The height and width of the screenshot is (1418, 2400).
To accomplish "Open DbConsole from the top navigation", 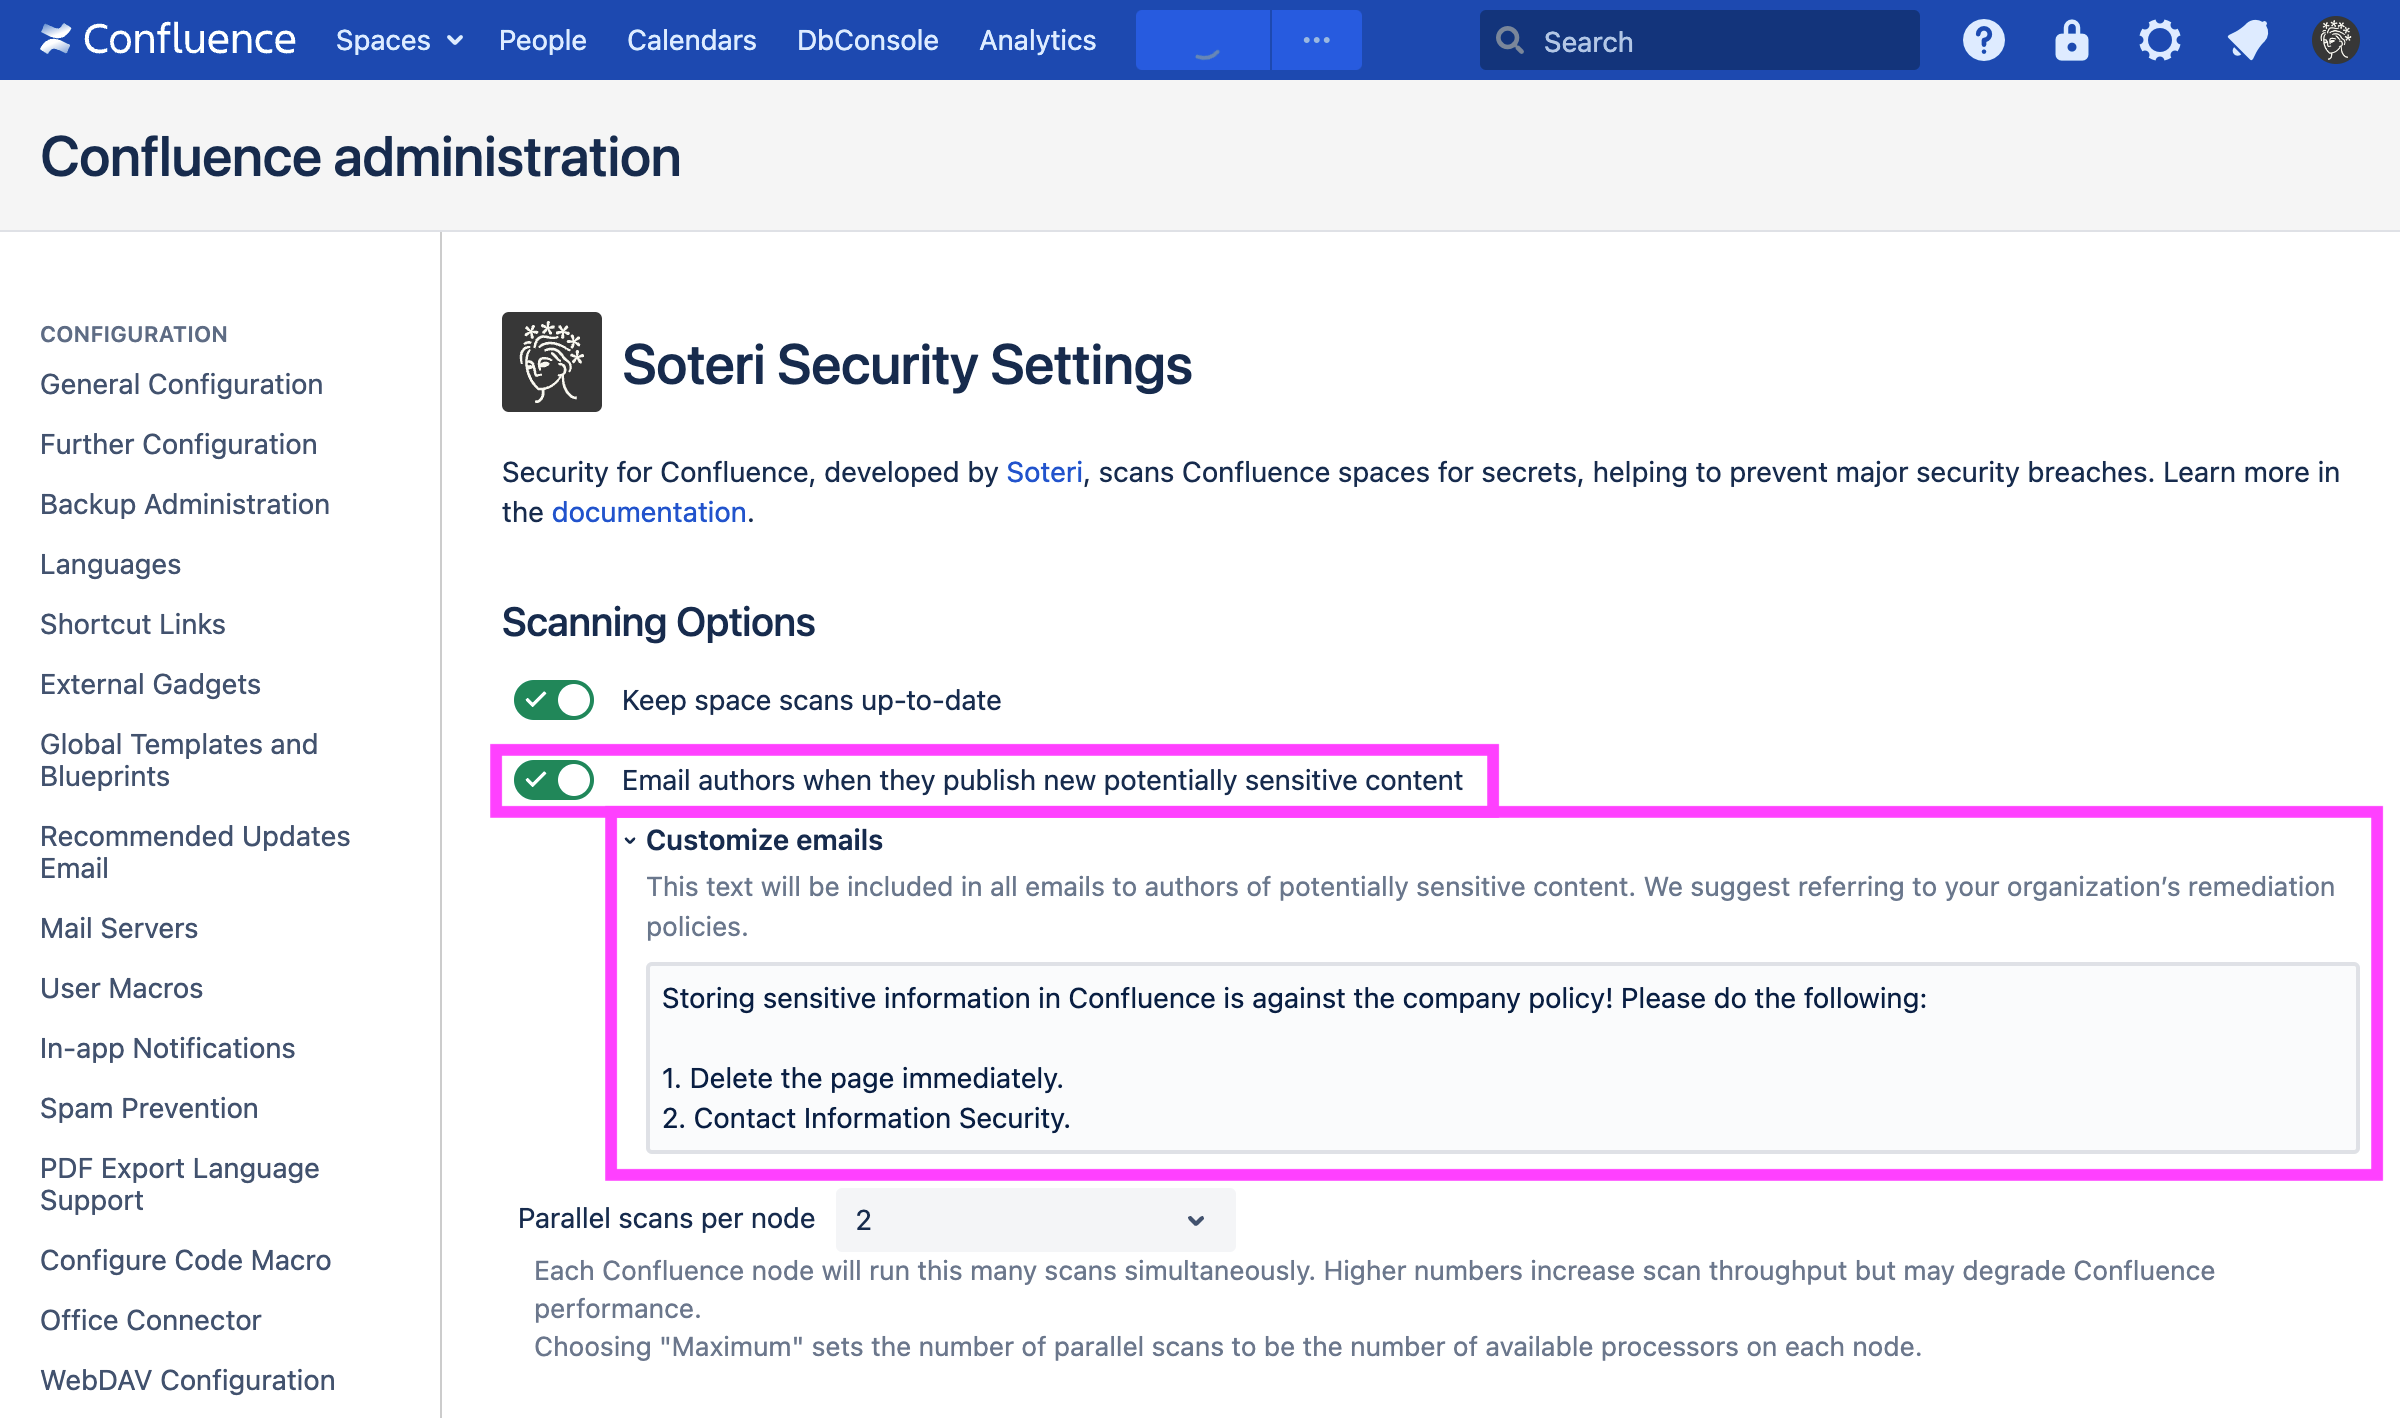I will [x=867, y=40].
